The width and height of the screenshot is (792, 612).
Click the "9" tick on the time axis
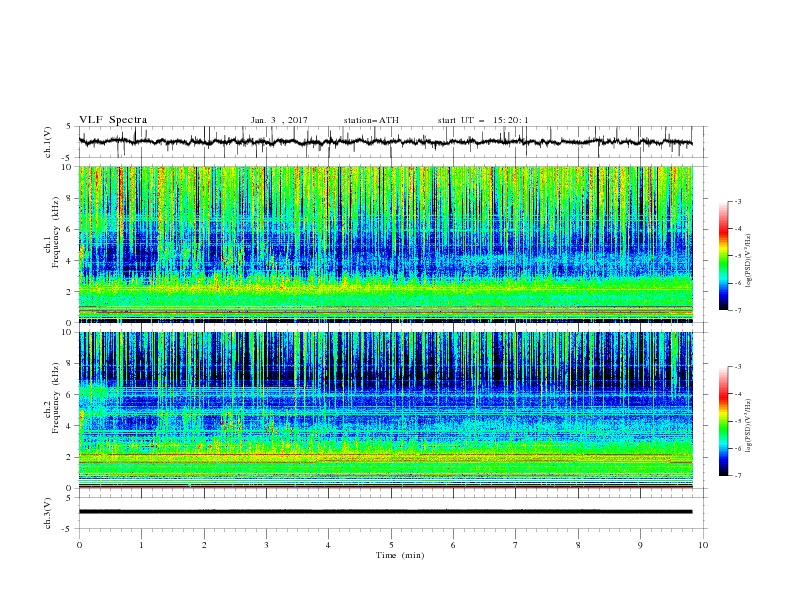(640, 545)
